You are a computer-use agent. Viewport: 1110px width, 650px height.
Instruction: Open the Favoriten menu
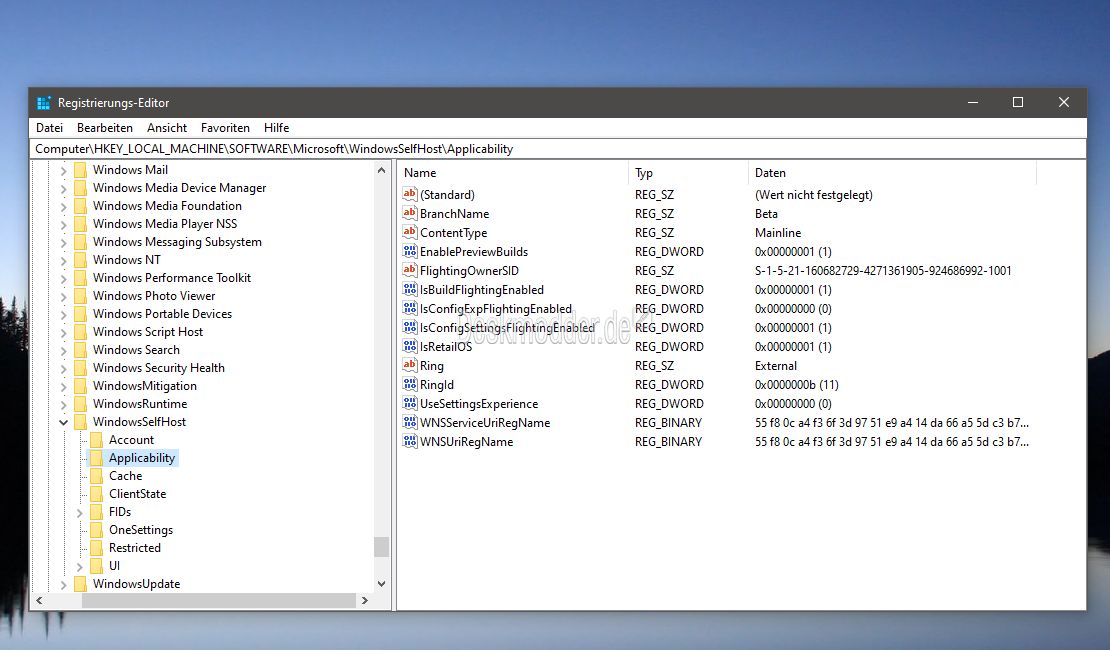225,127
